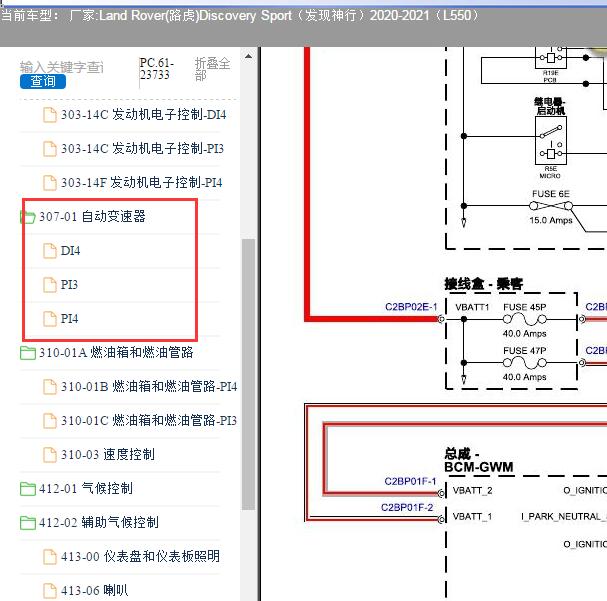Click FUSE 6E symbol in diagram
The image size is (607, 601).
coord(551,206)
